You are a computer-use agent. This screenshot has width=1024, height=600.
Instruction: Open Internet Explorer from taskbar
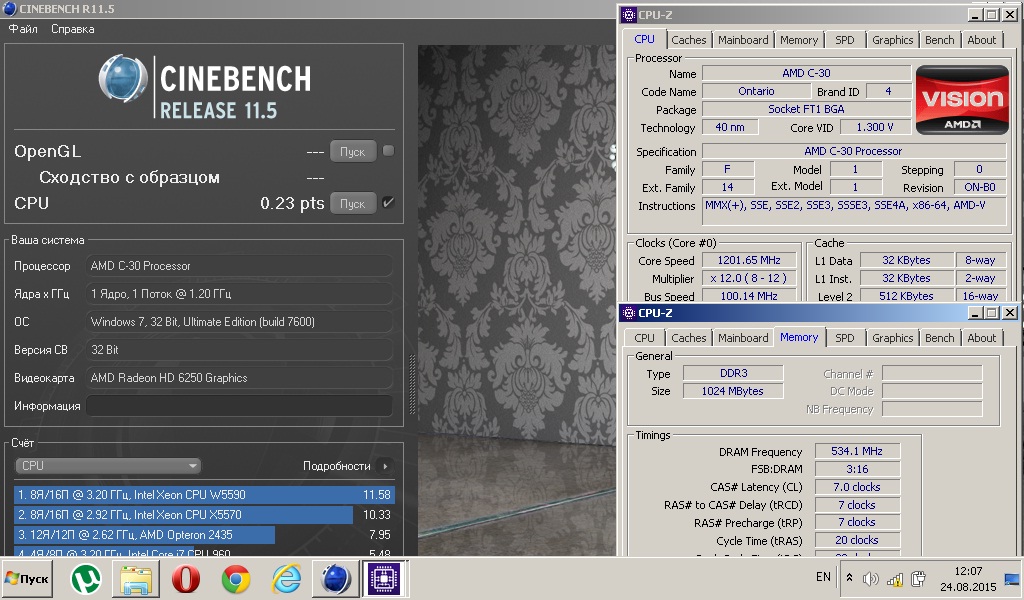pyautogui.click(x=287, y=578)
